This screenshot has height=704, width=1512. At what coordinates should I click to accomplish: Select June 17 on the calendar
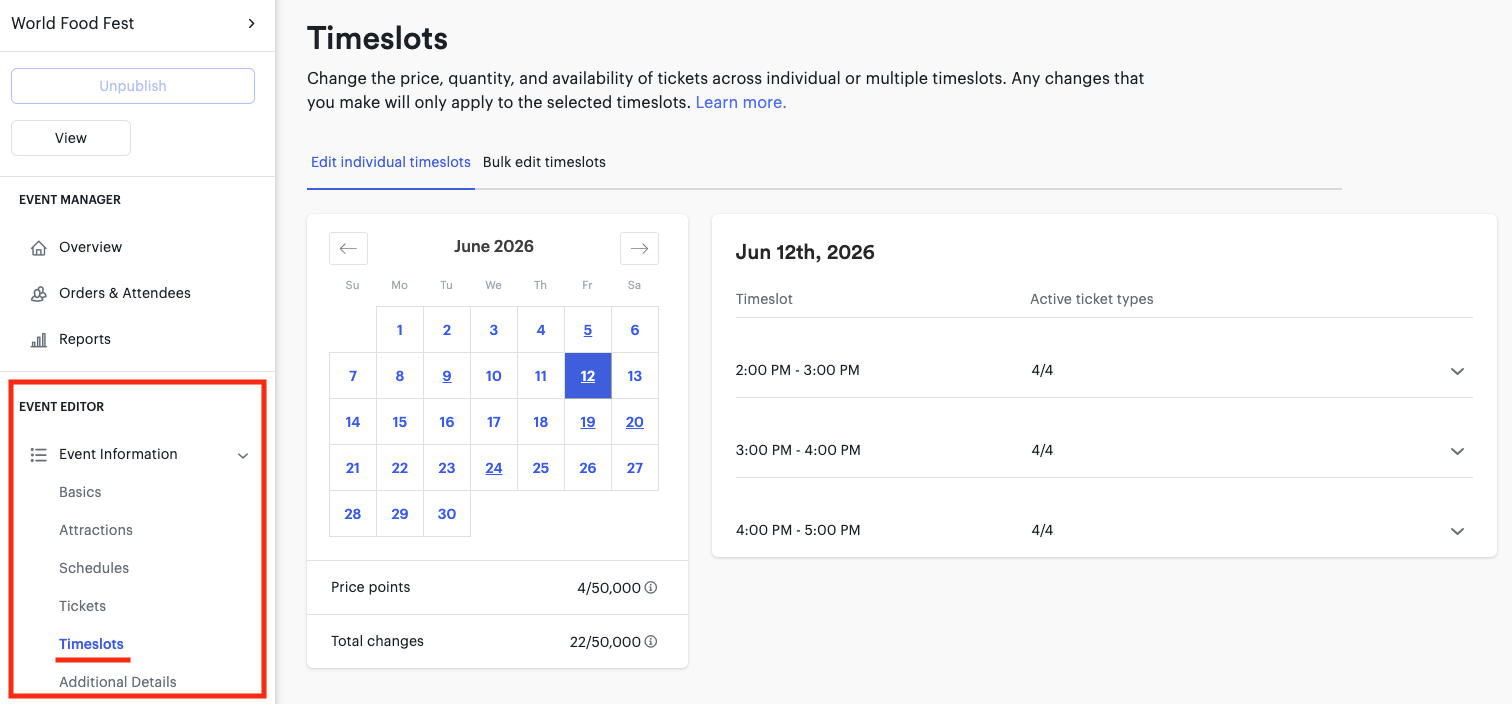click(x=494, y=422)
